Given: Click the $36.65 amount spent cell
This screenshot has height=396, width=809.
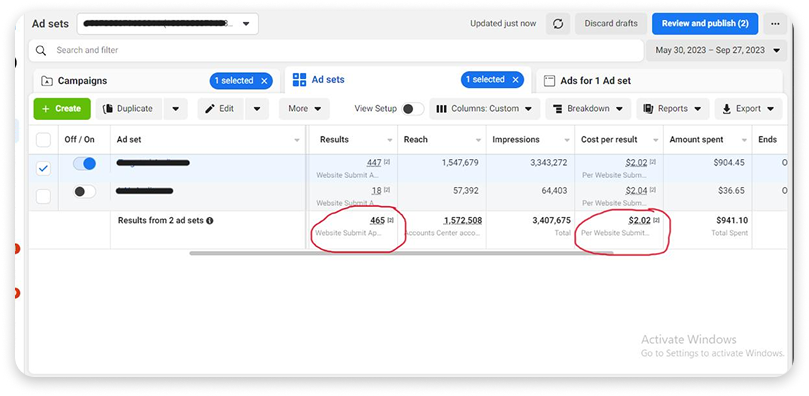Looking at the screenshot, I should (x=731, y=191).
